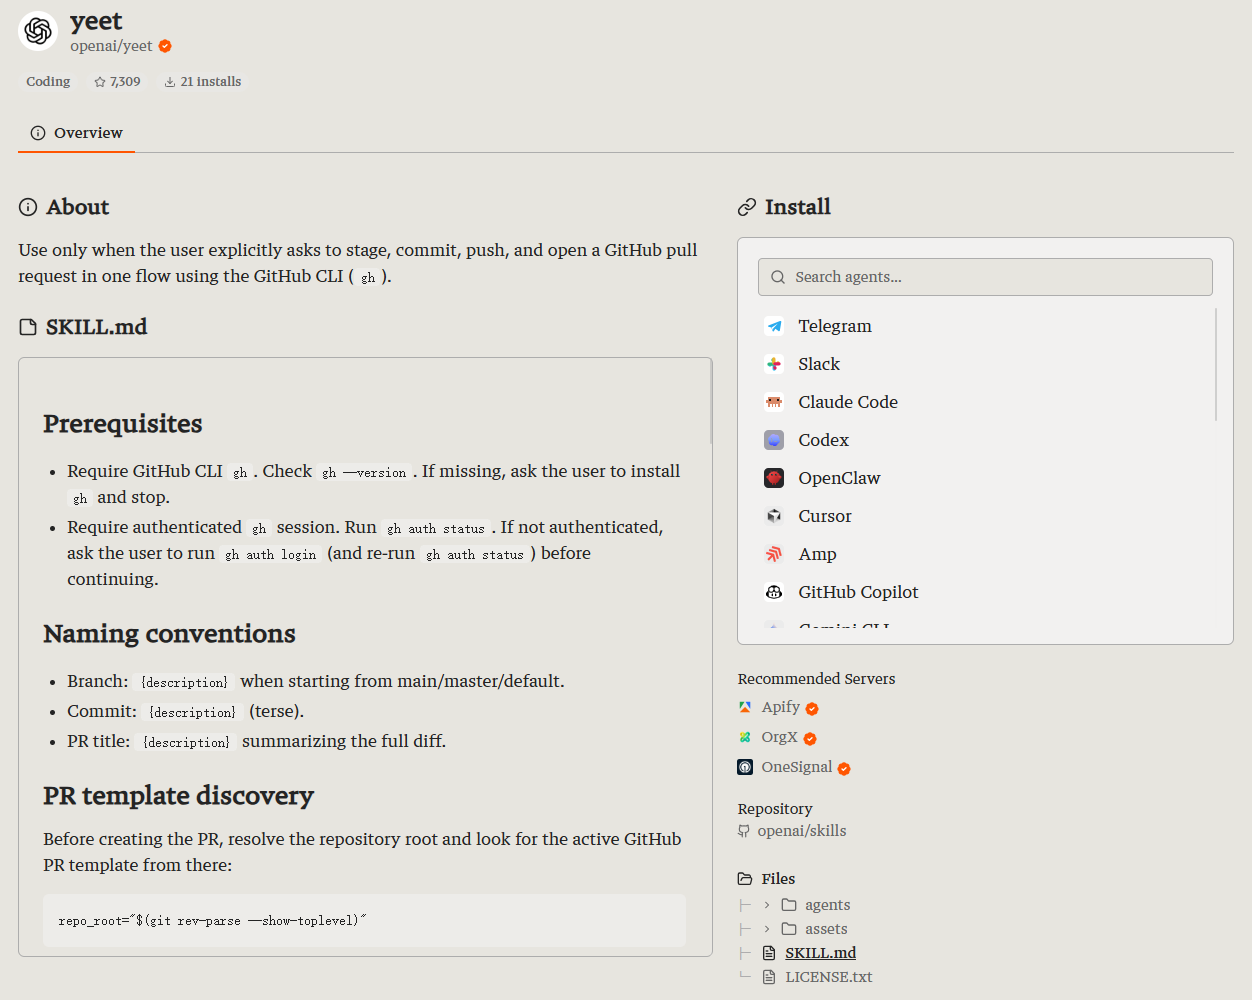Switch to the Overview tab
1252x1000 pixels.
76,133
